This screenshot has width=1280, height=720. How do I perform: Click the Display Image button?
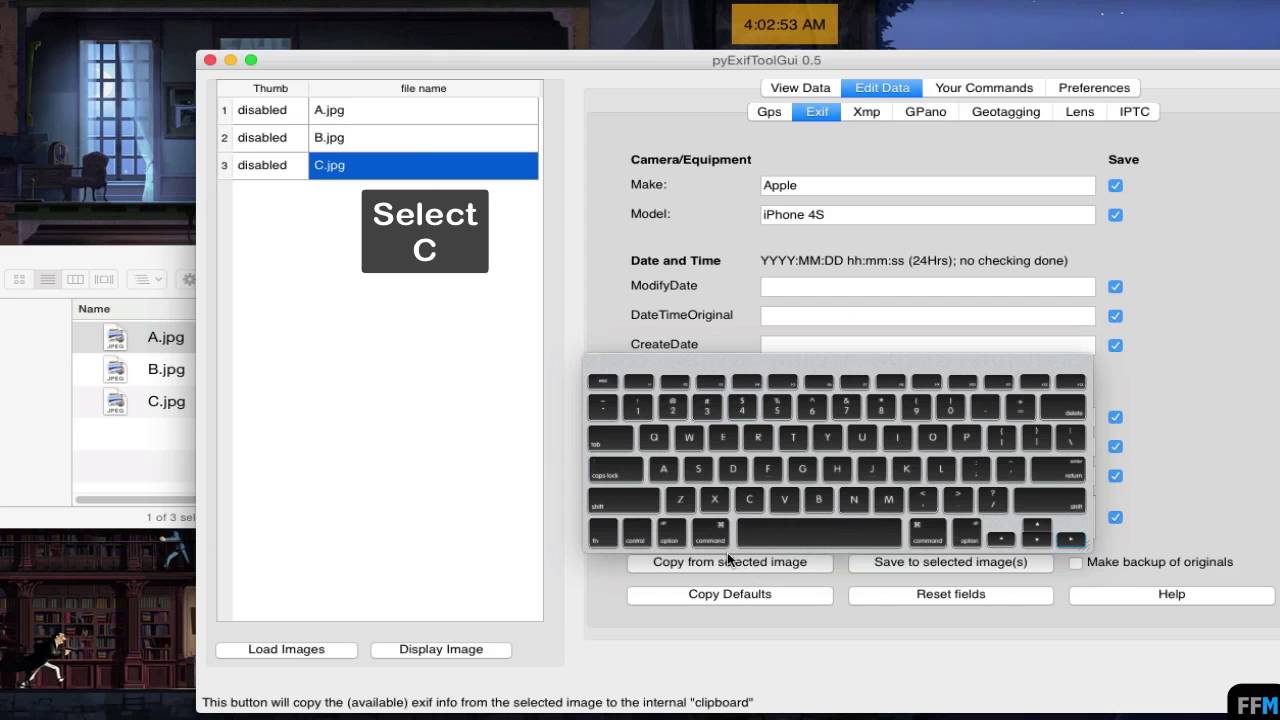(x=441, y=649)
